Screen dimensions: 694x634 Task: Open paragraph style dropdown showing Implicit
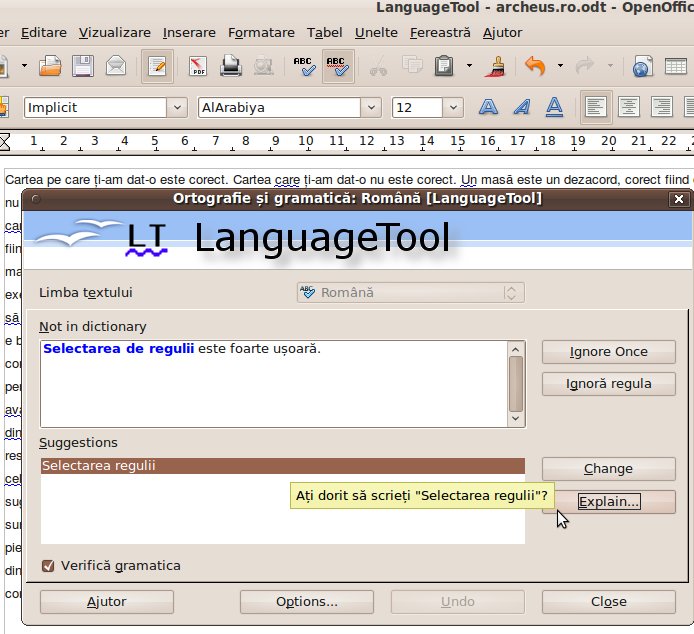point(177,107)
